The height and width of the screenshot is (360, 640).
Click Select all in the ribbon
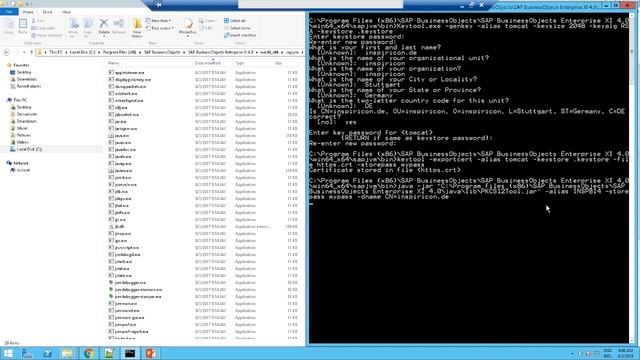click(x=235, y=21)
